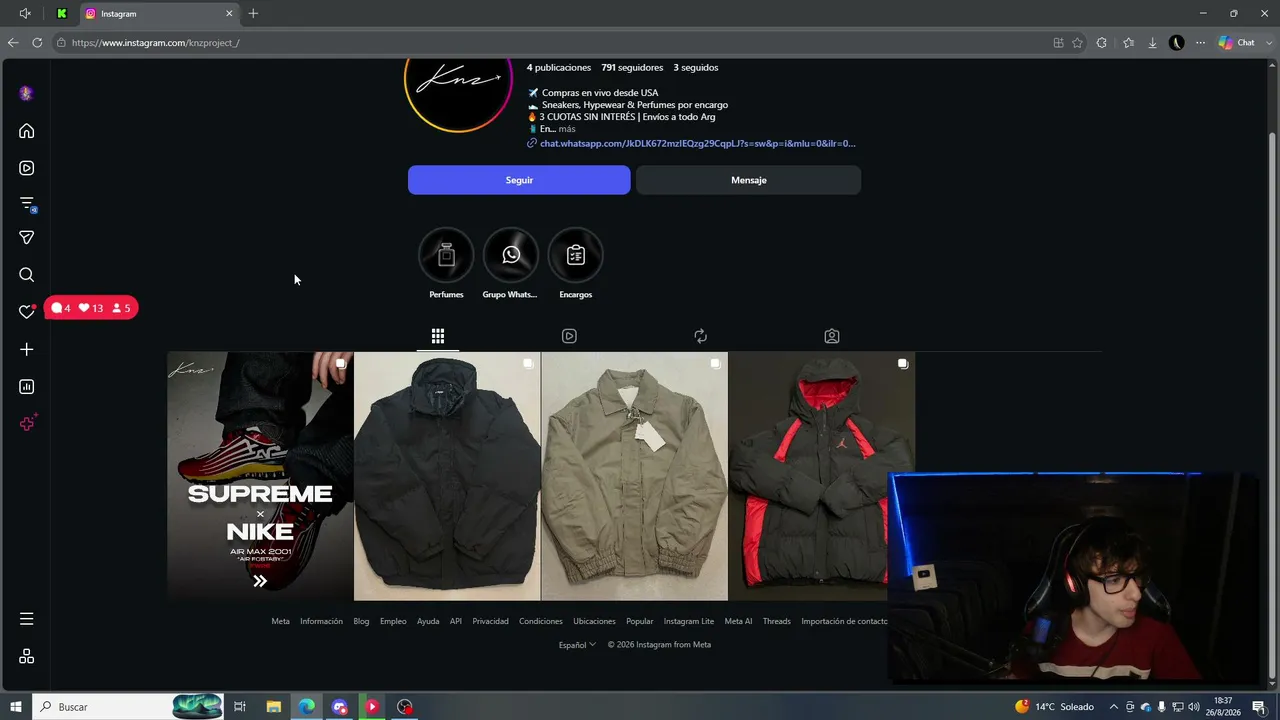The image size is (1280, 720).
Task: Switch to the green K pinned tab
Action: (62, 14)
